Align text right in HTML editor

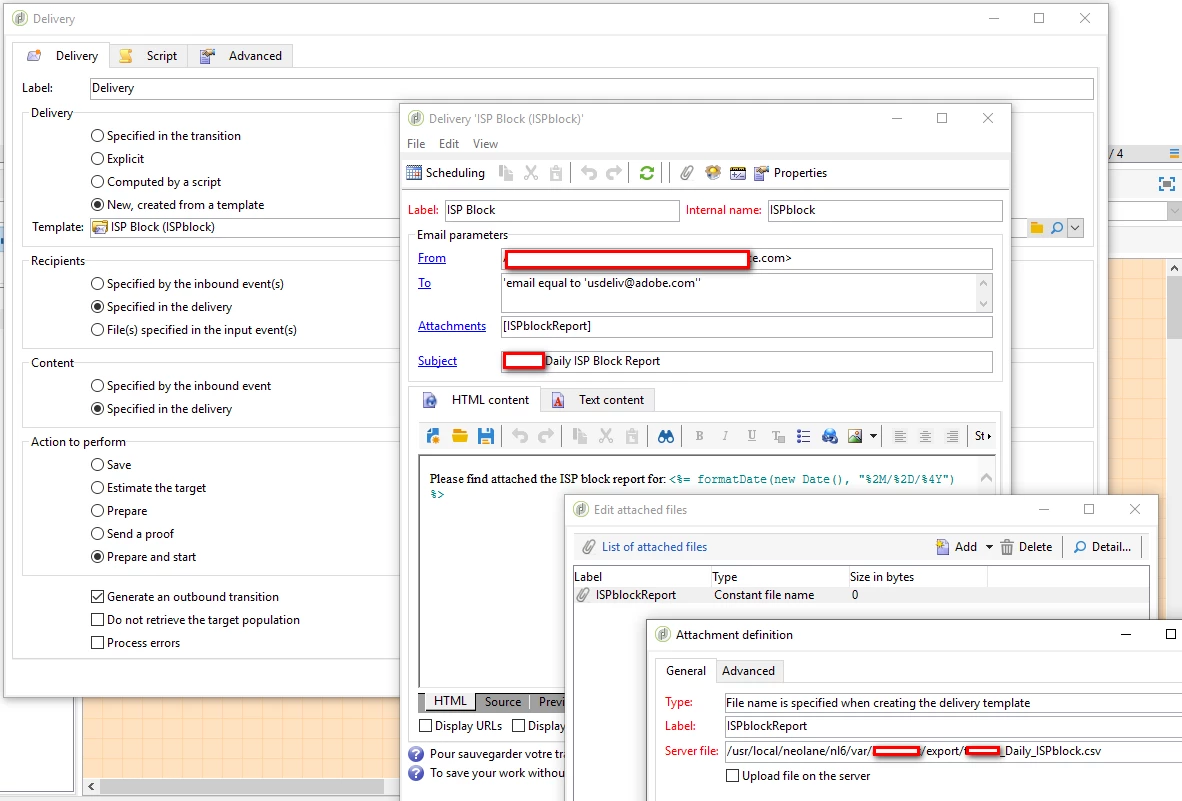[x=952, y=436]
